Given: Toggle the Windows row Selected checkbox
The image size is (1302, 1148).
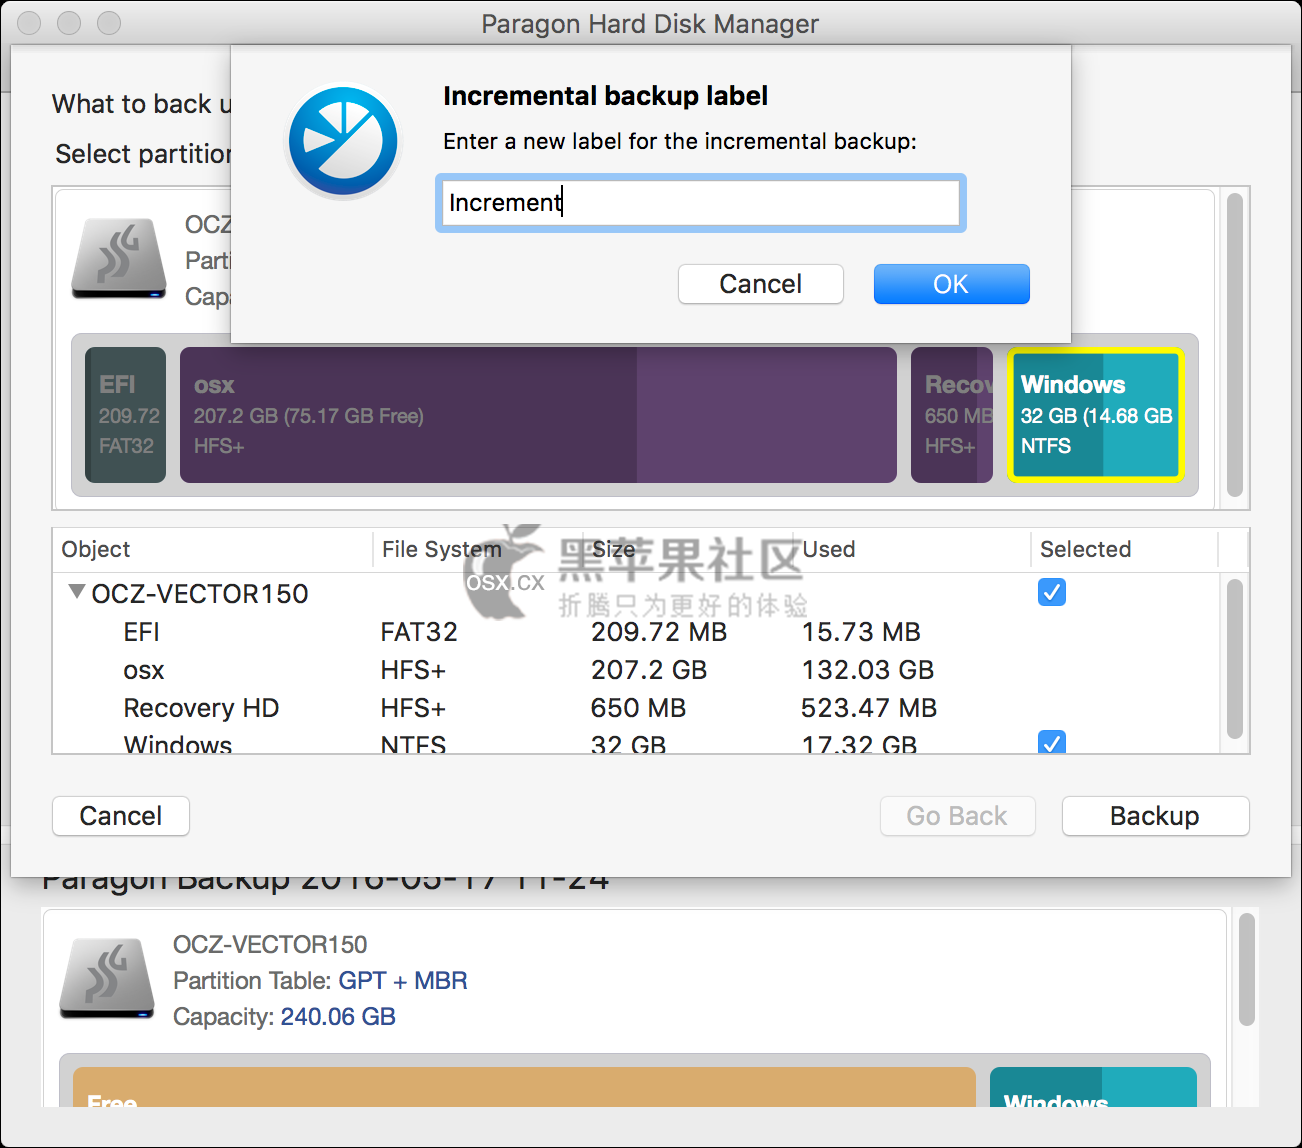Looking at the screenshot, I should [1052, 742].
